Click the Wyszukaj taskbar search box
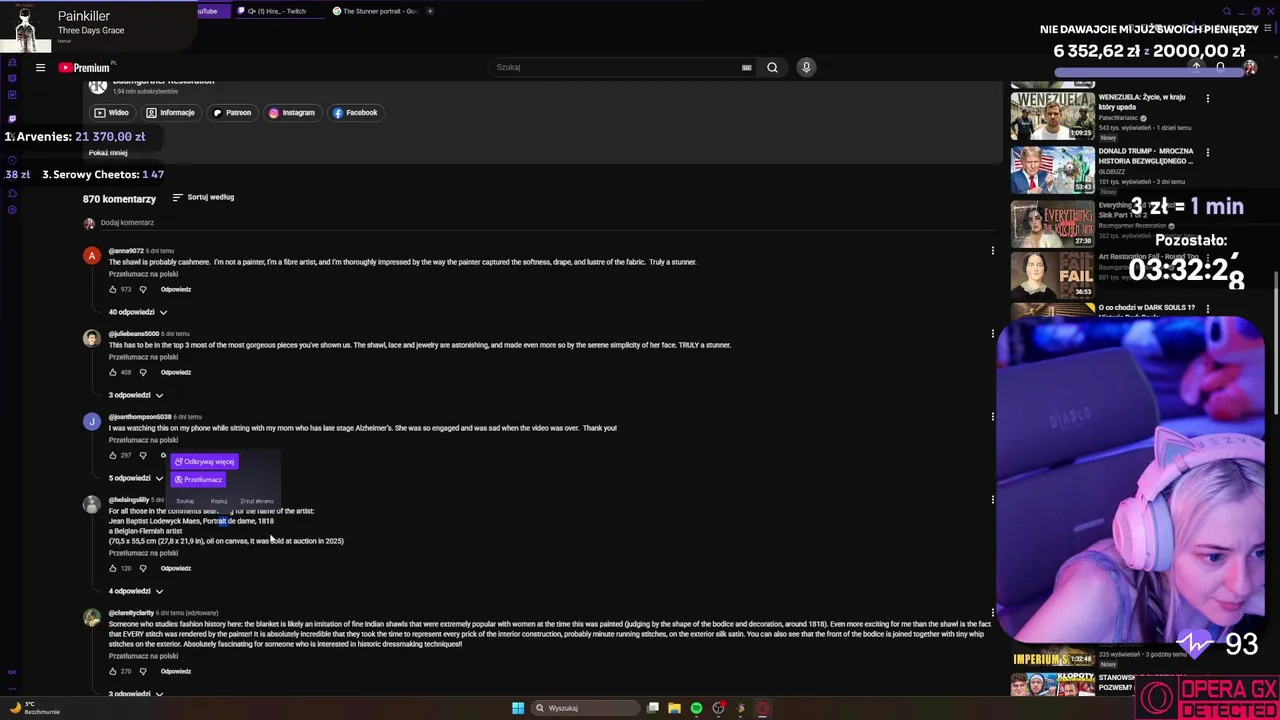The image size is (1280, 720). tap(584, 708)
